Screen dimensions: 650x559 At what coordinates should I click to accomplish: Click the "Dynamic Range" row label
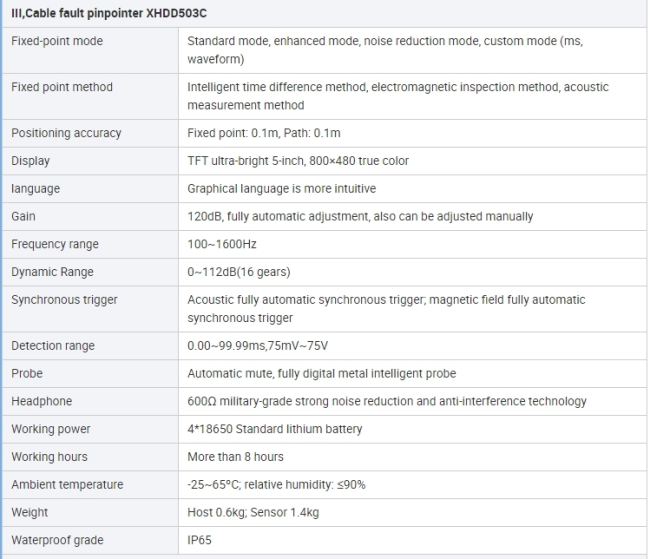52,272
